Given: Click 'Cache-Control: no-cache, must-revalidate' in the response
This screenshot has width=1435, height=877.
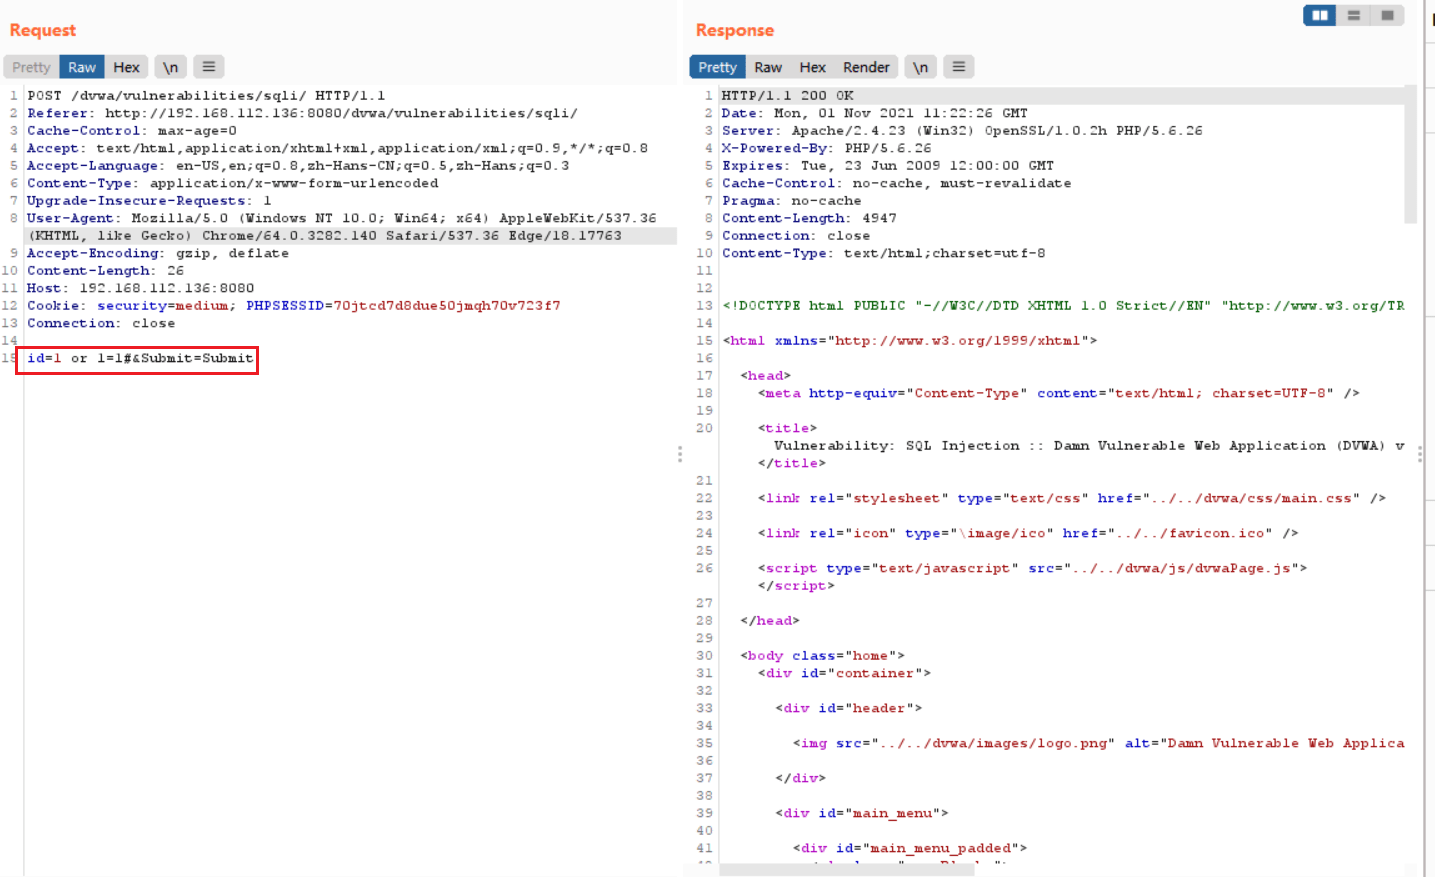Looking at the screenshot, I should coord(897,184).
